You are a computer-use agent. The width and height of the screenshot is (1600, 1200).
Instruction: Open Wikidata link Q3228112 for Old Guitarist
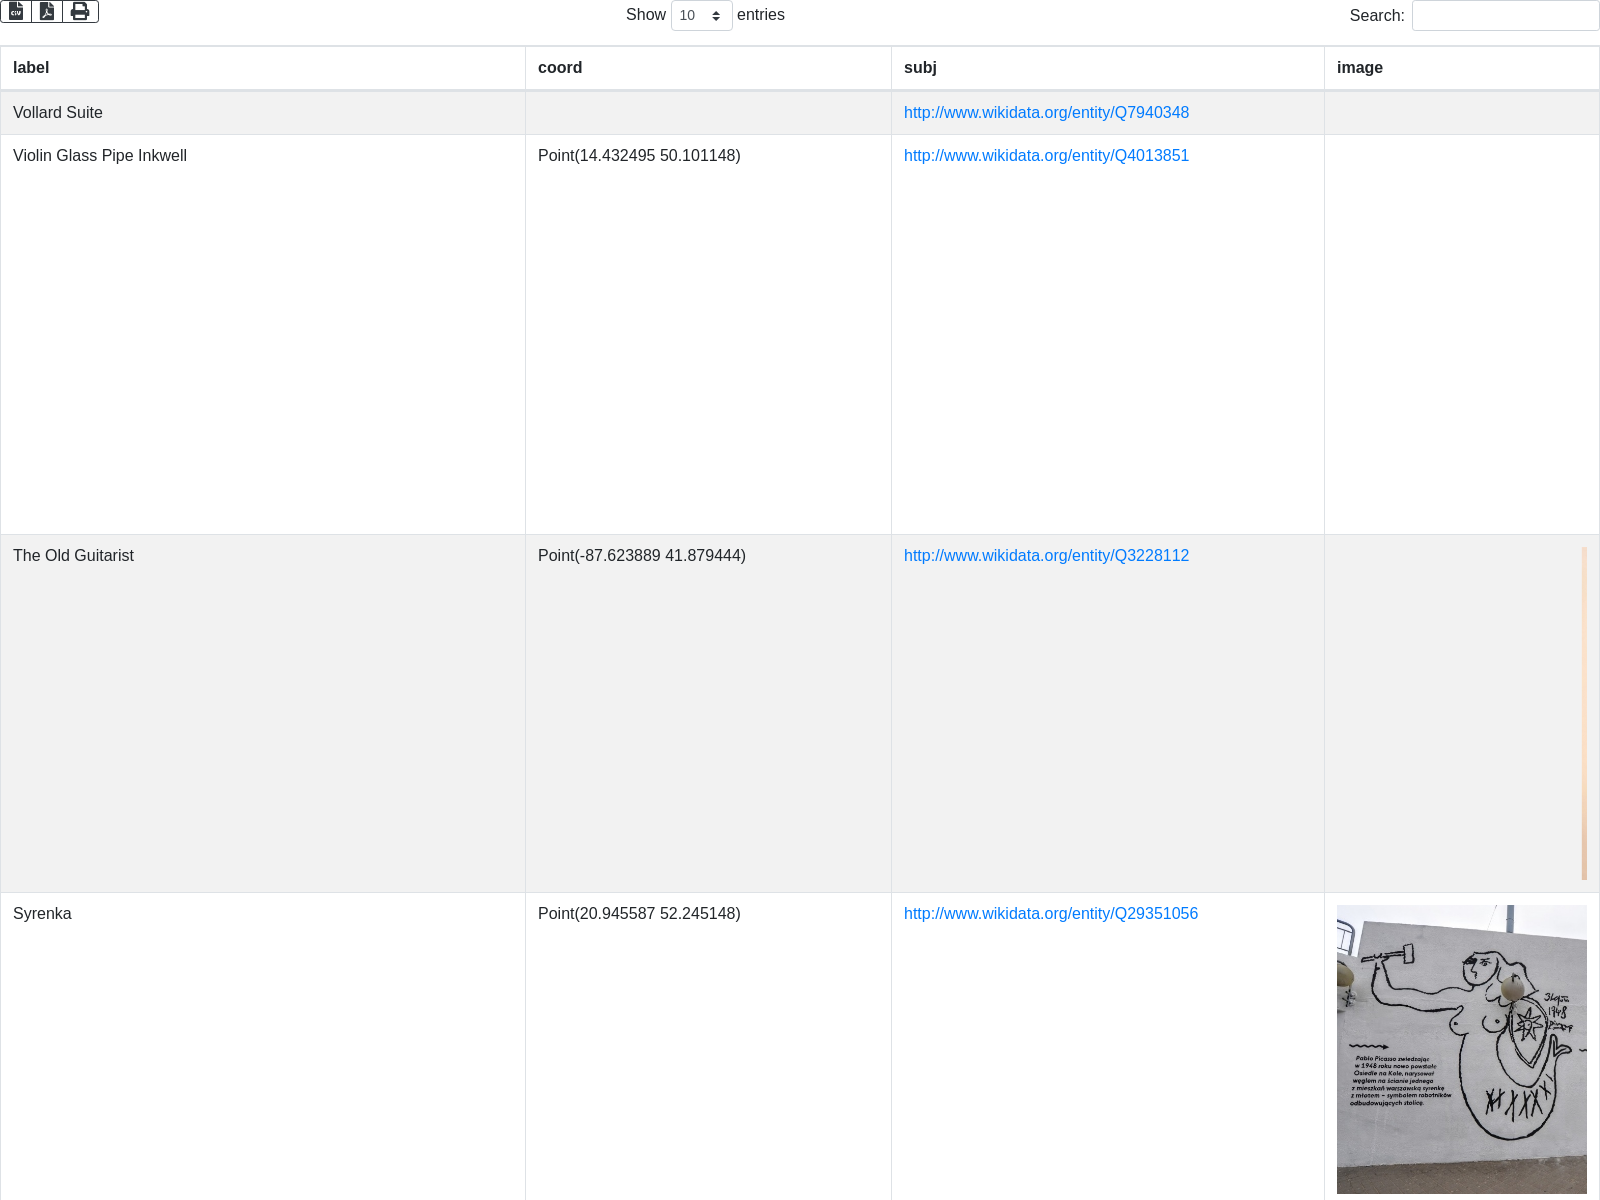[1046, 556]
